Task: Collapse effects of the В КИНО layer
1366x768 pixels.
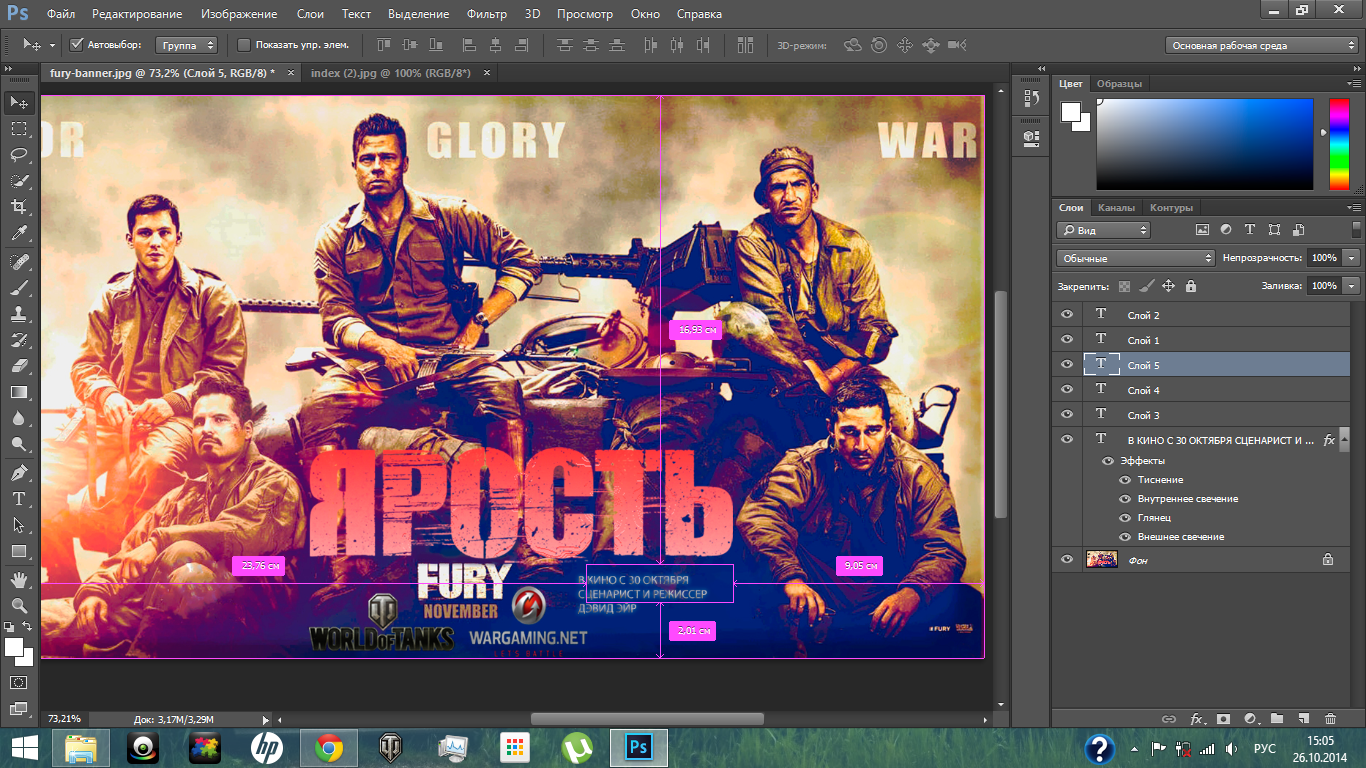Action: click(1345, 438)
